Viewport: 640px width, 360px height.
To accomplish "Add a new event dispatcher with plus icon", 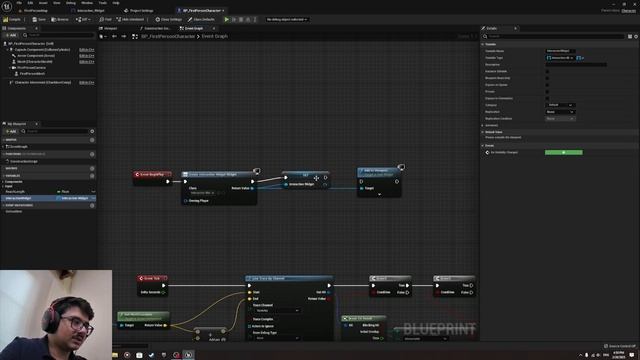I will coord(92,205).
